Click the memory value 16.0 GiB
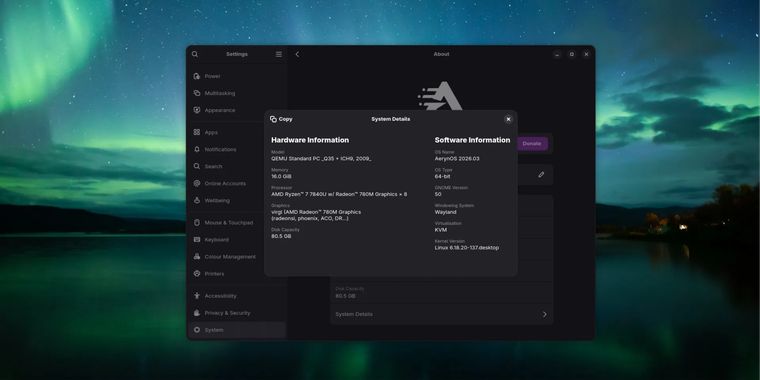Screen dimensions: 760x380 [282, 176]
